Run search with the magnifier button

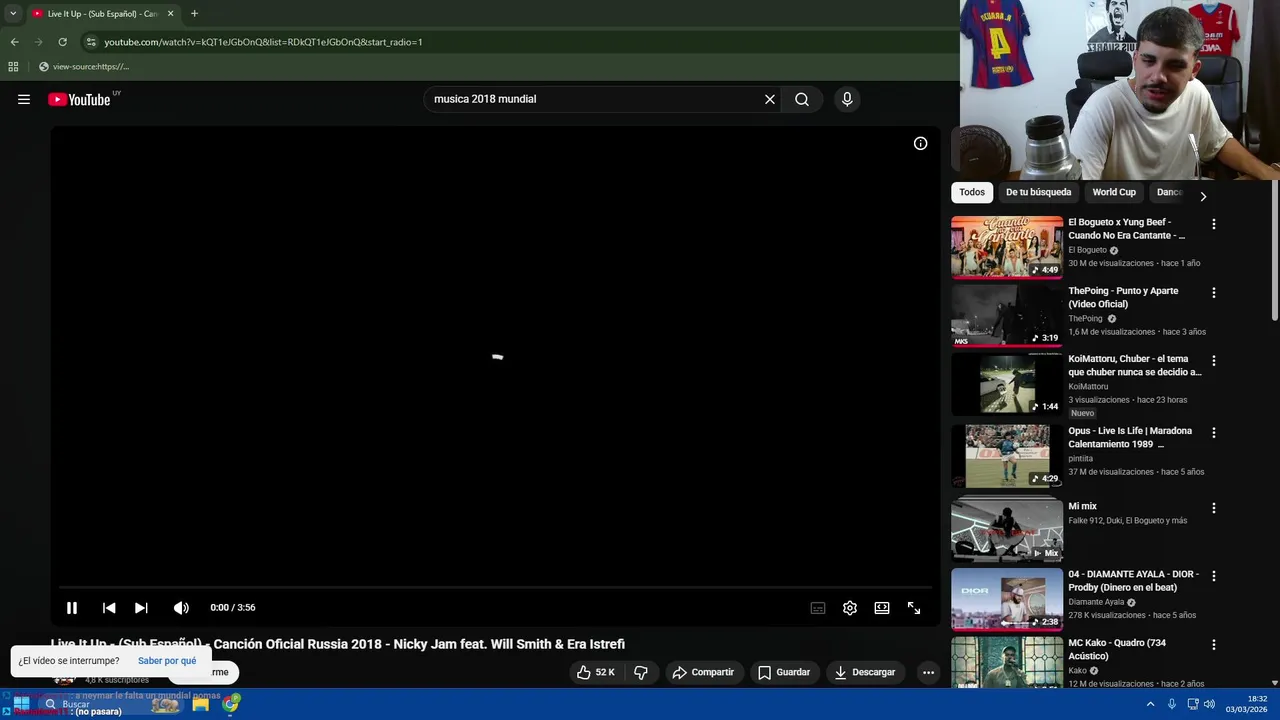coord(802,99)
